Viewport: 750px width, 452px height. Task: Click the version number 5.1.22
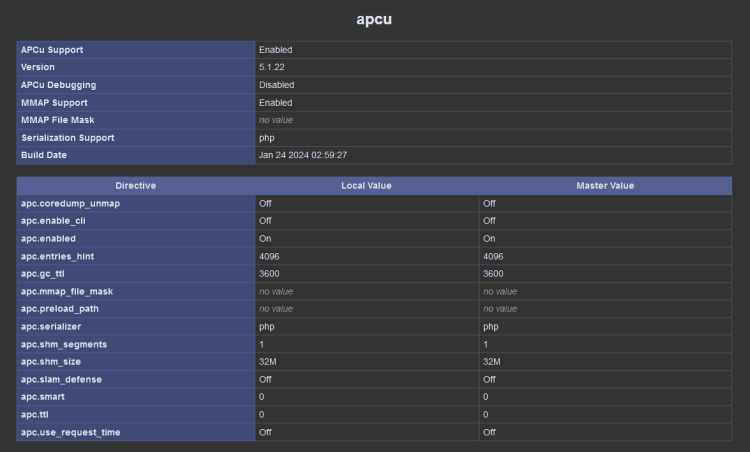pos(272,67)
